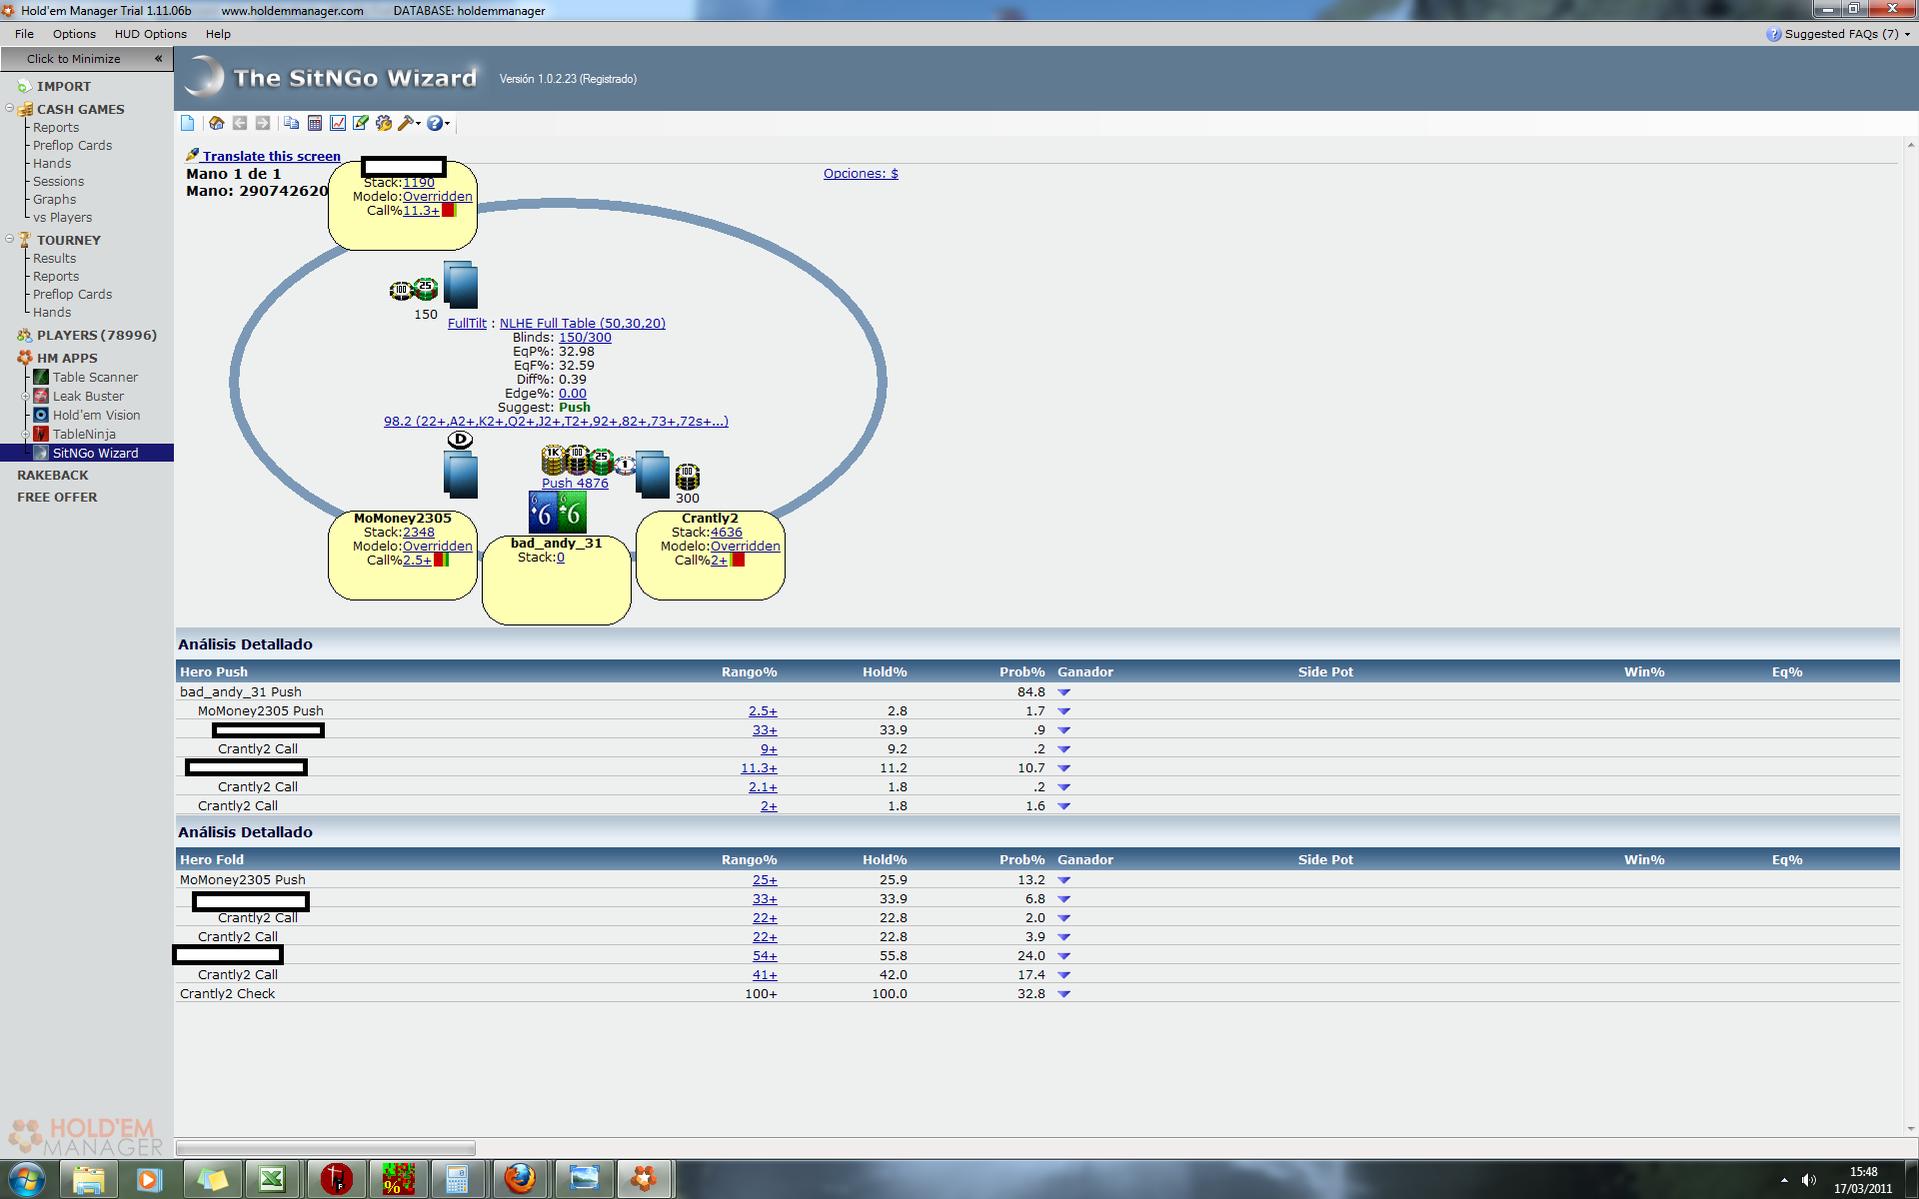Image resolution: width=1919 pixels, height=1199 pixels.
Task: Click the Crantly2 stack 4636 link
Action: point(726,532)
